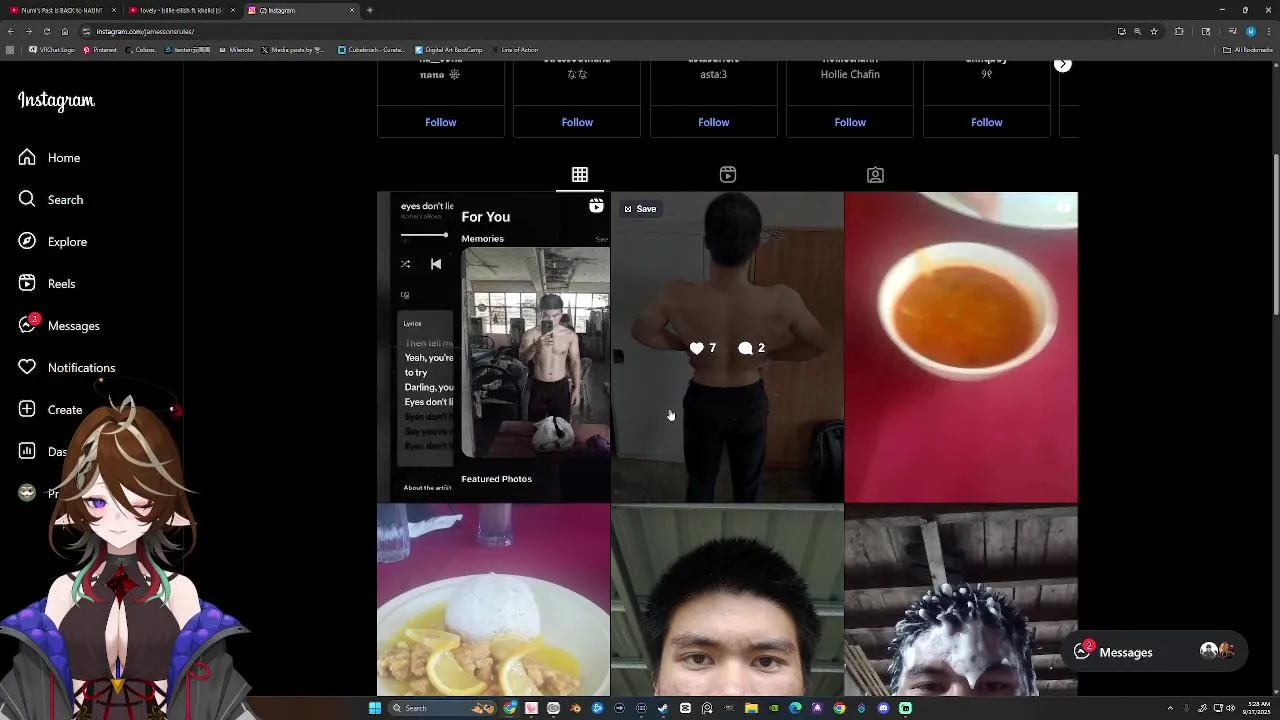Open a new browser tab
Screen dimensions: 1280x720
(370, 10)
